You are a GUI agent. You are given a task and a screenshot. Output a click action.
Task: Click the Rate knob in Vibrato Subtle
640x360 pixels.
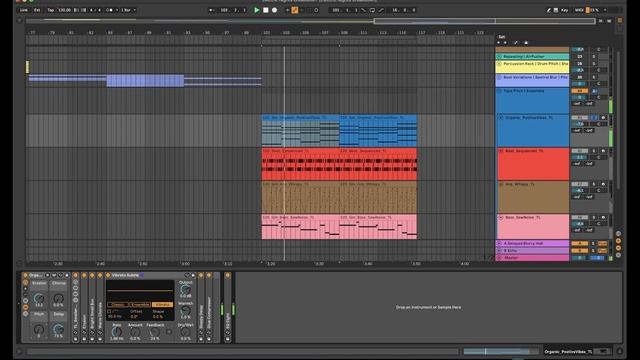pyautogui.click(x=116, y=332)
